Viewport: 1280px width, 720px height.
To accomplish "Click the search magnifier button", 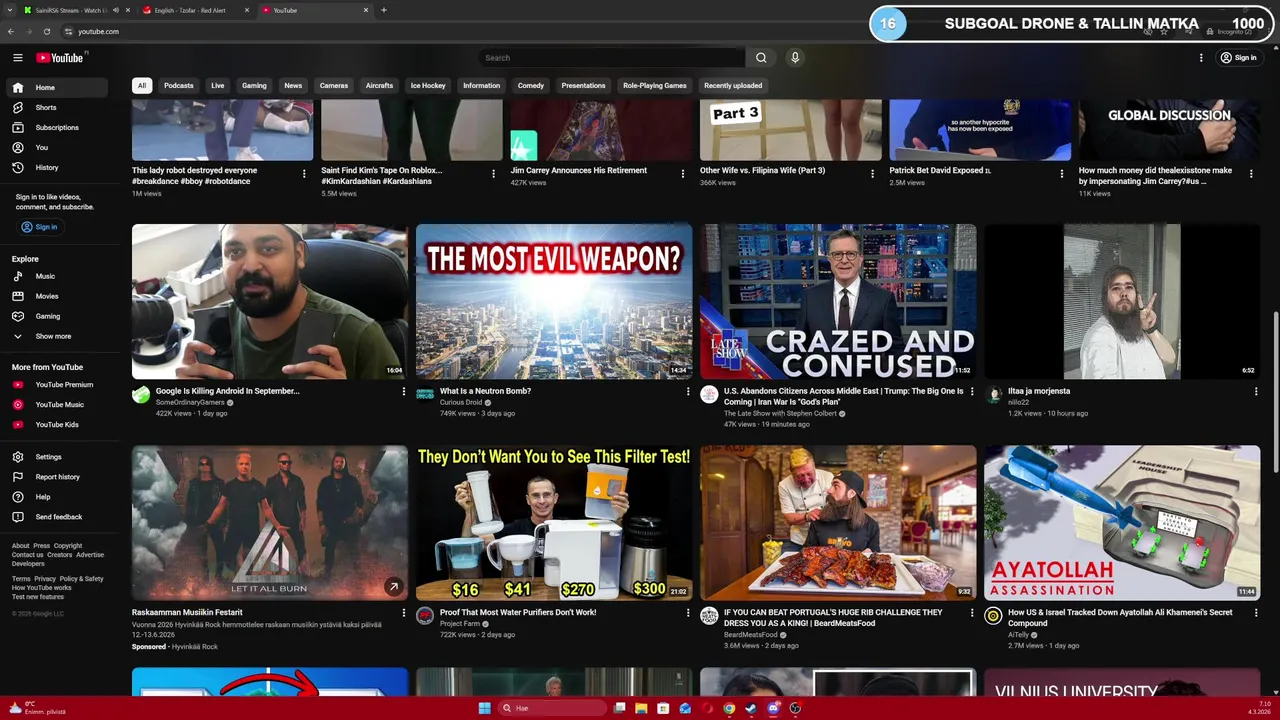I will (761, 58).
